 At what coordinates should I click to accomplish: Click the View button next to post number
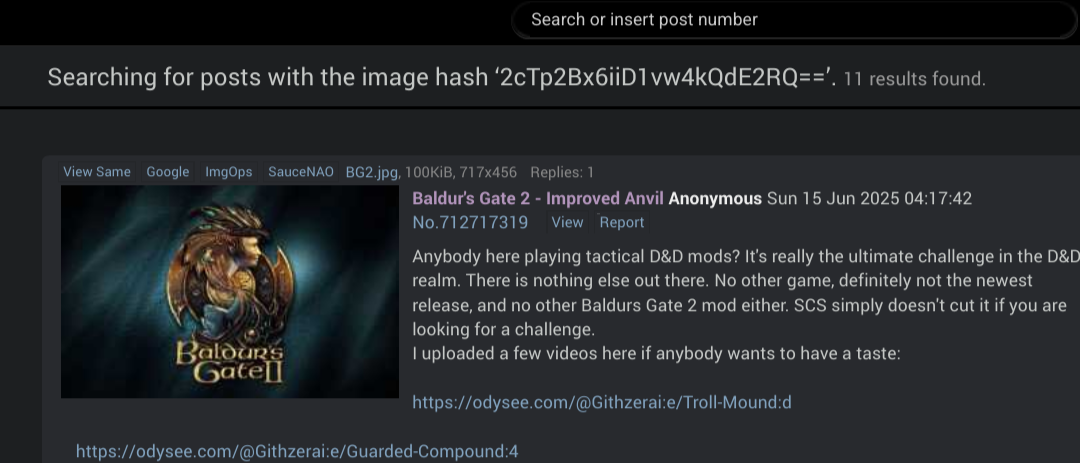(x=568, y=223)
